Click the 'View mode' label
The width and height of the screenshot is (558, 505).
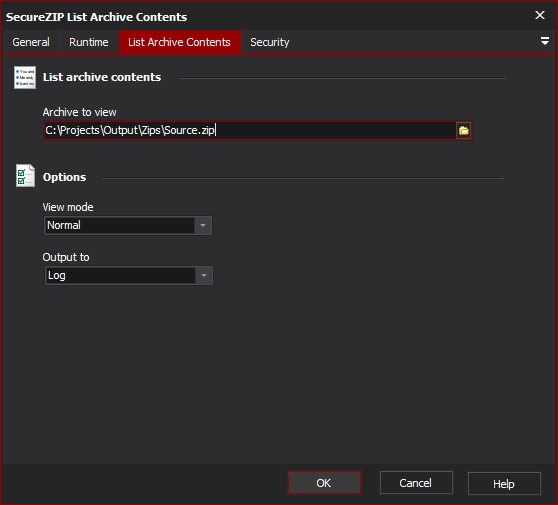pos(68,207)
